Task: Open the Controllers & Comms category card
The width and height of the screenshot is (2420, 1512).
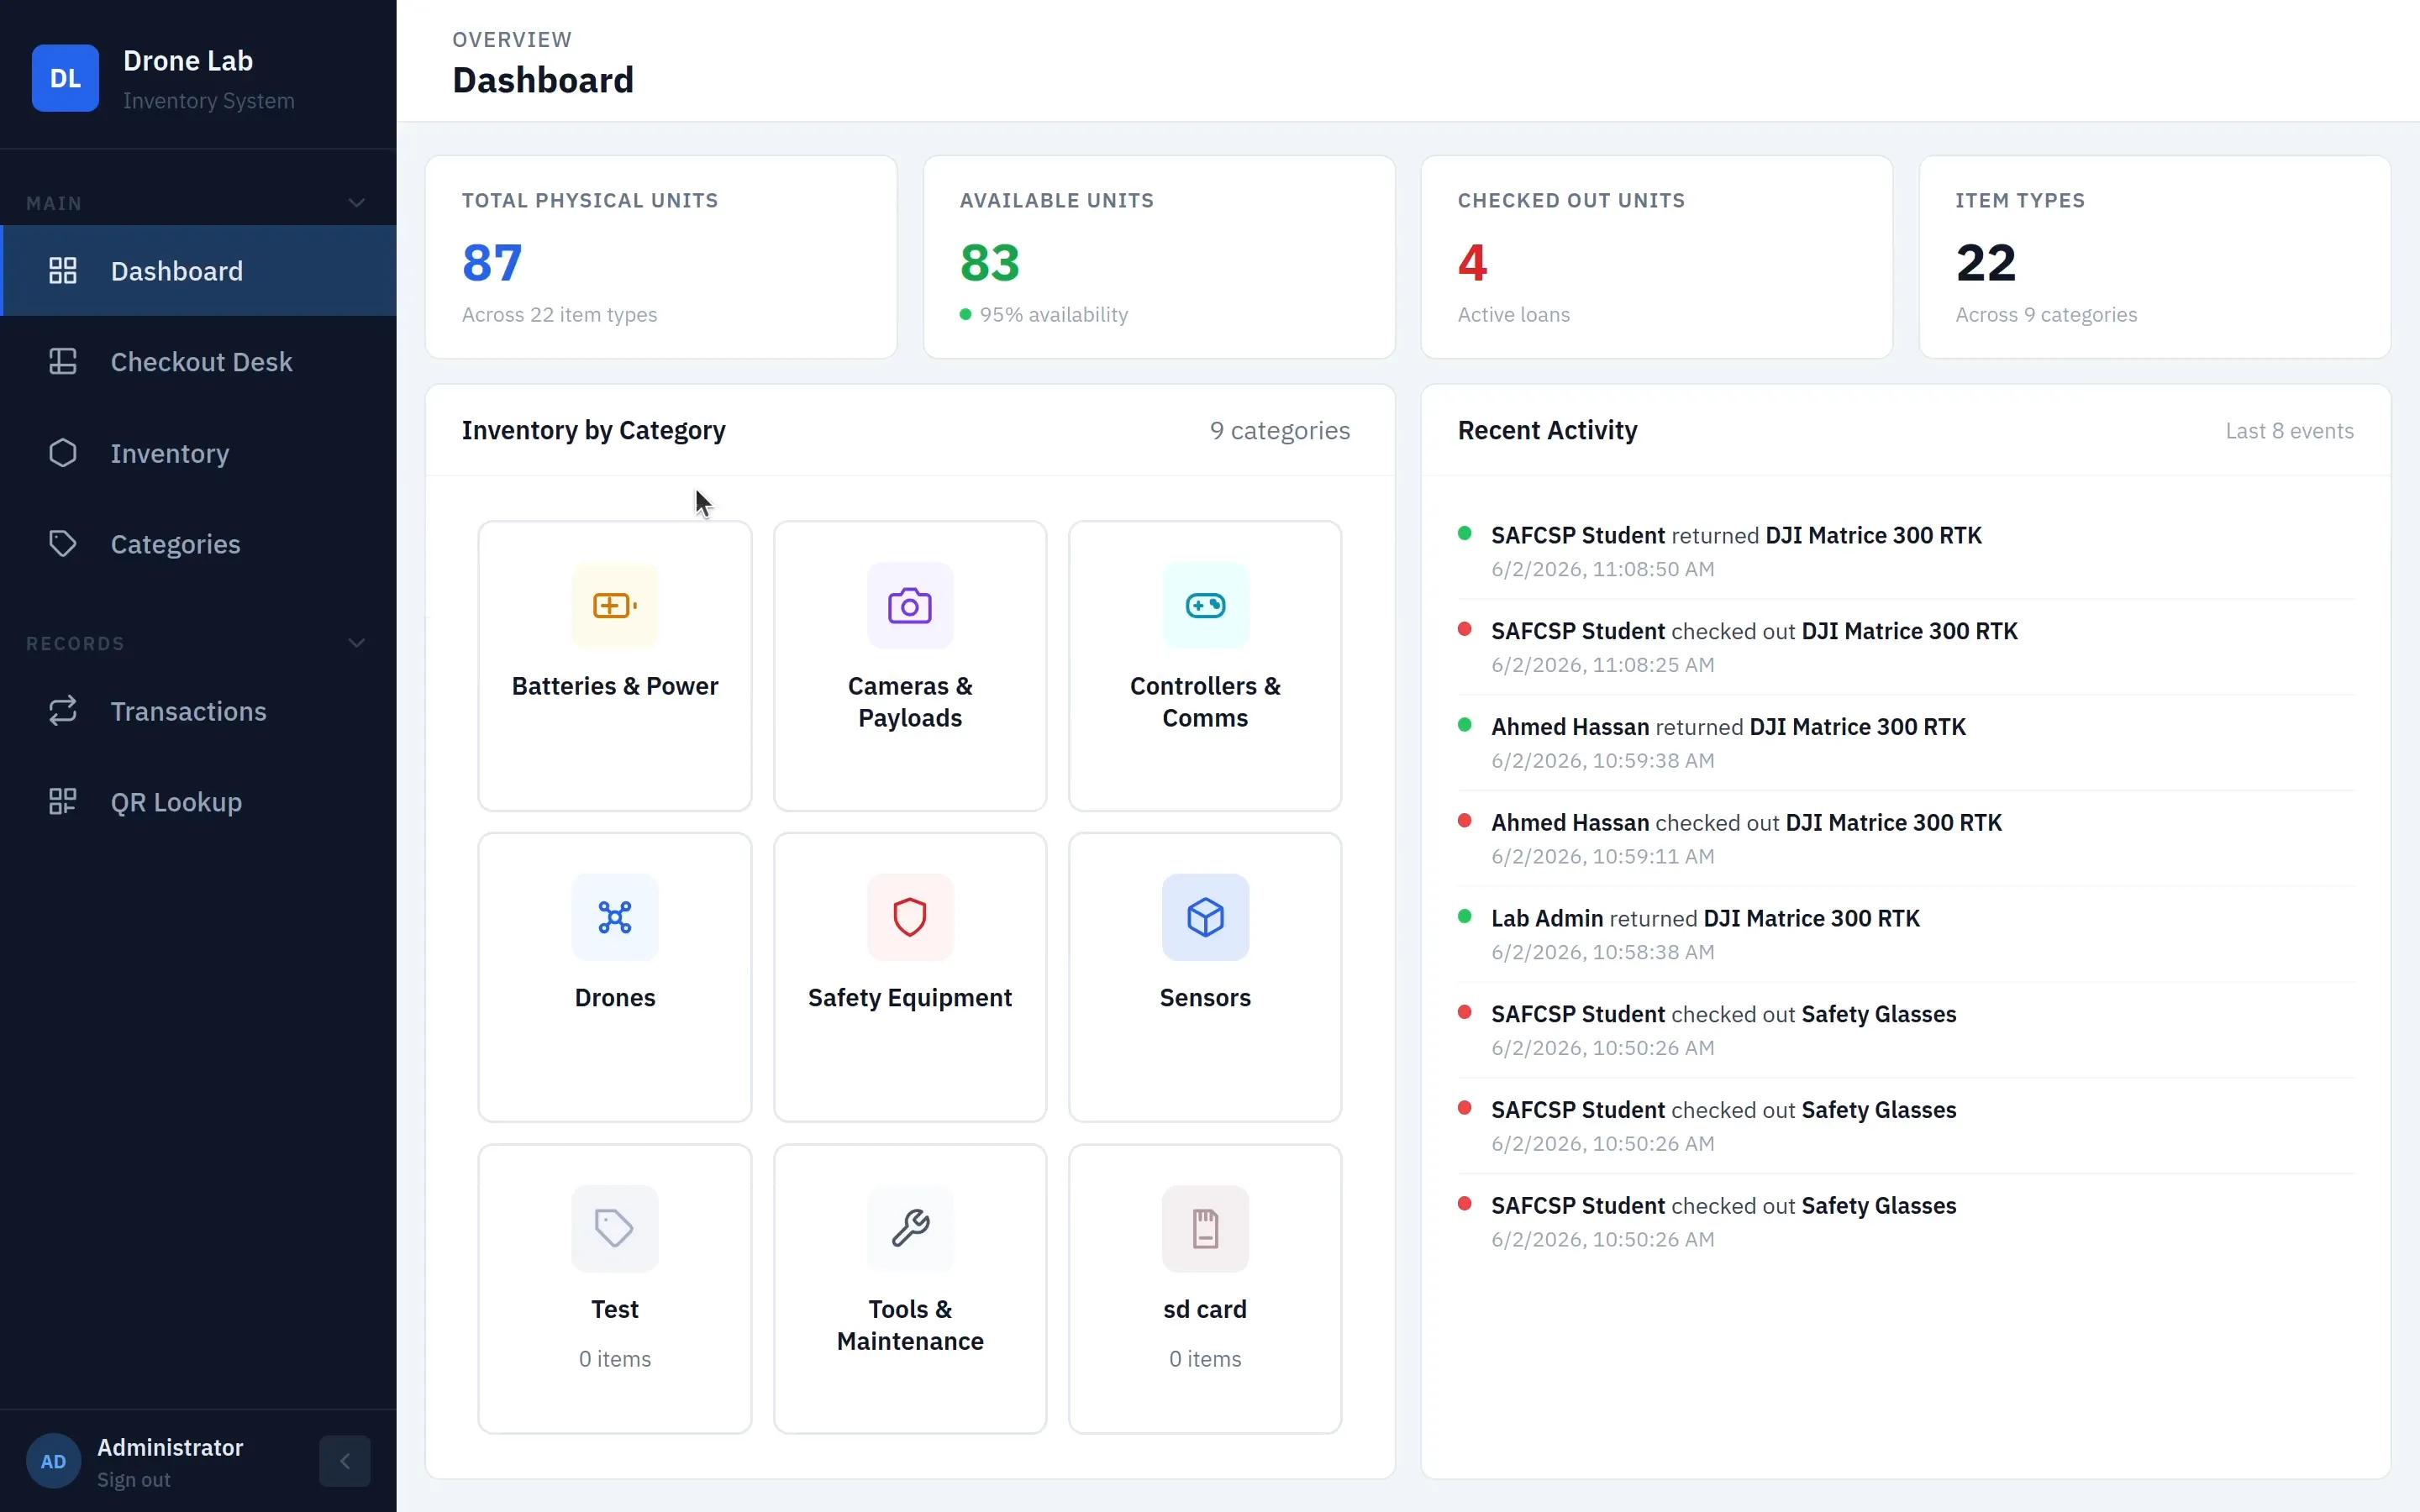Action: pos(1205,666)
